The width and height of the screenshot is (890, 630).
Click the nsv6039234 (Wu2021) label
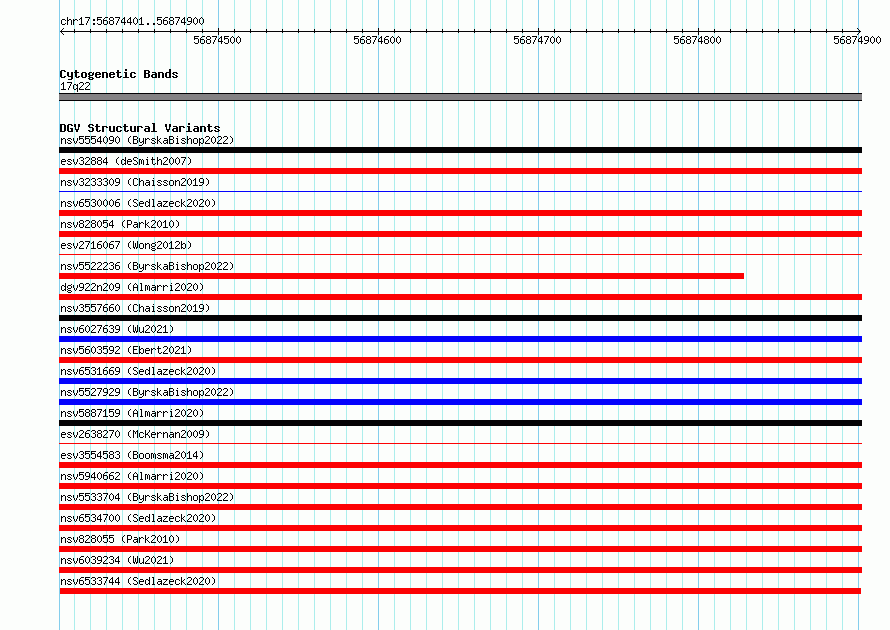(117, 560)
